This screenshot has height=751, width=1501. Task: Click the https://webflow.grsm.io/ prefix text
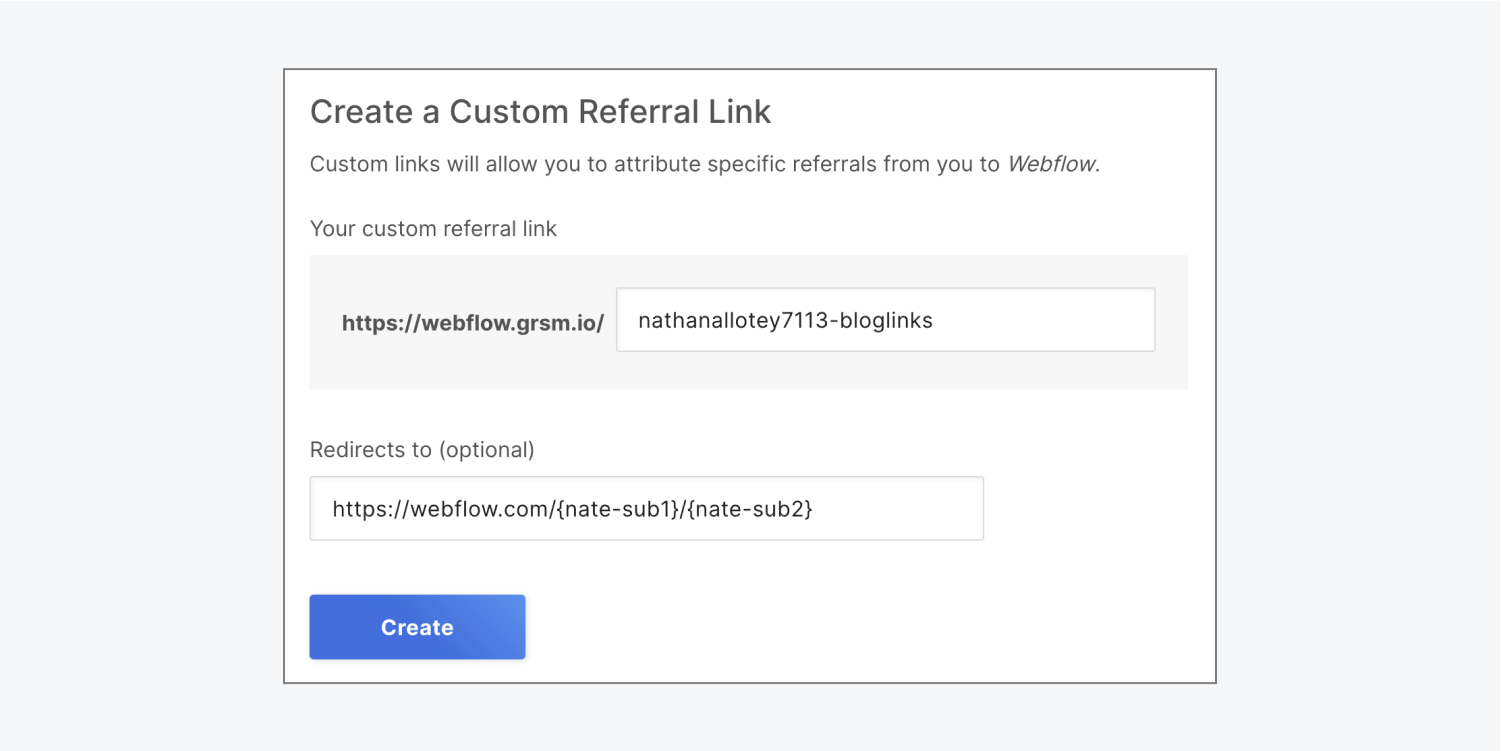point(472,323)
